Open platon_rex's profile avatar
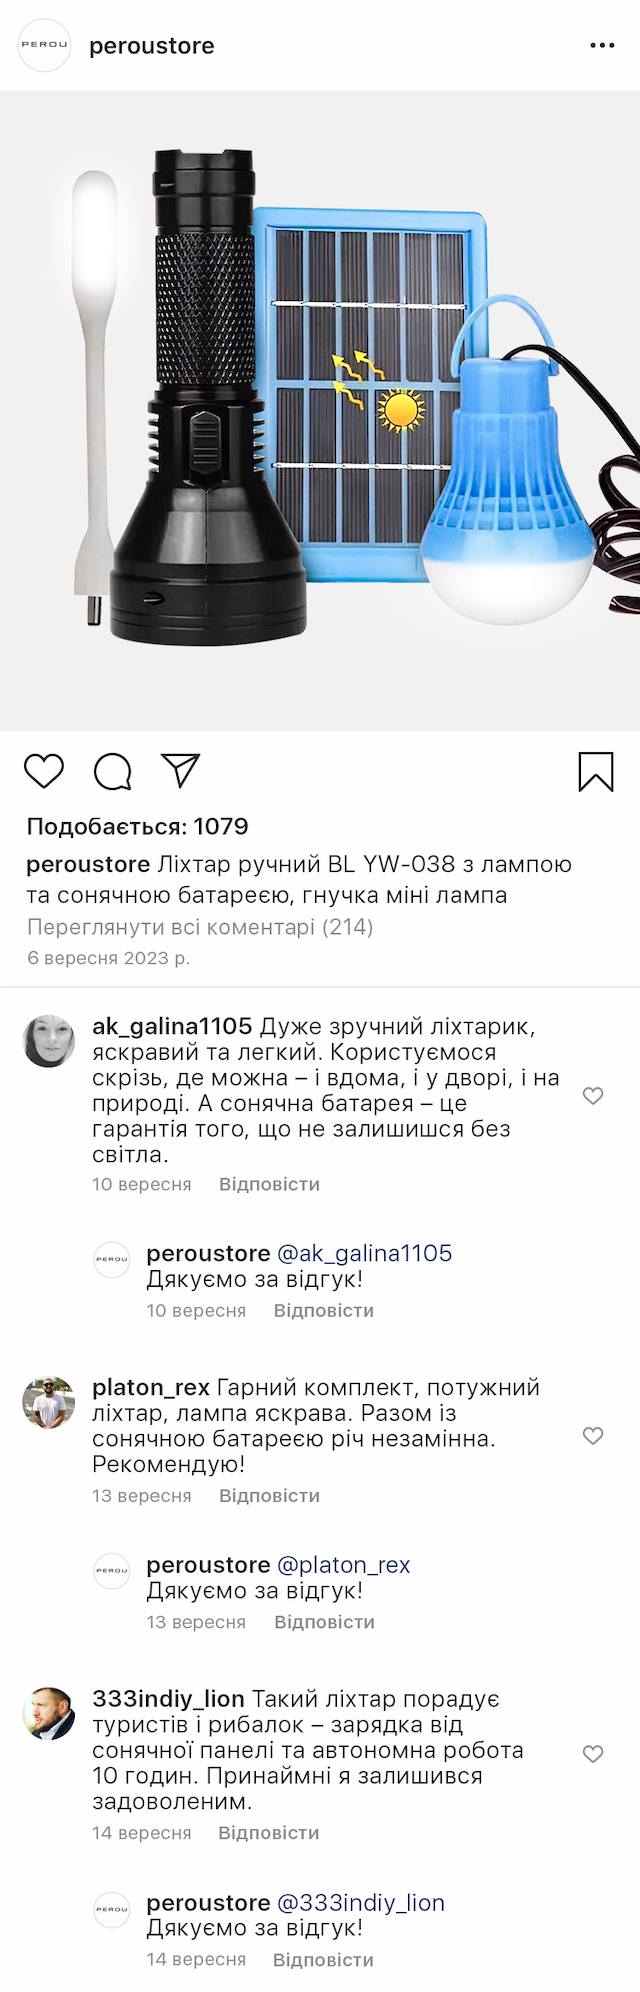Viewport: 640px width, 1992px height. pos(49,1402)
